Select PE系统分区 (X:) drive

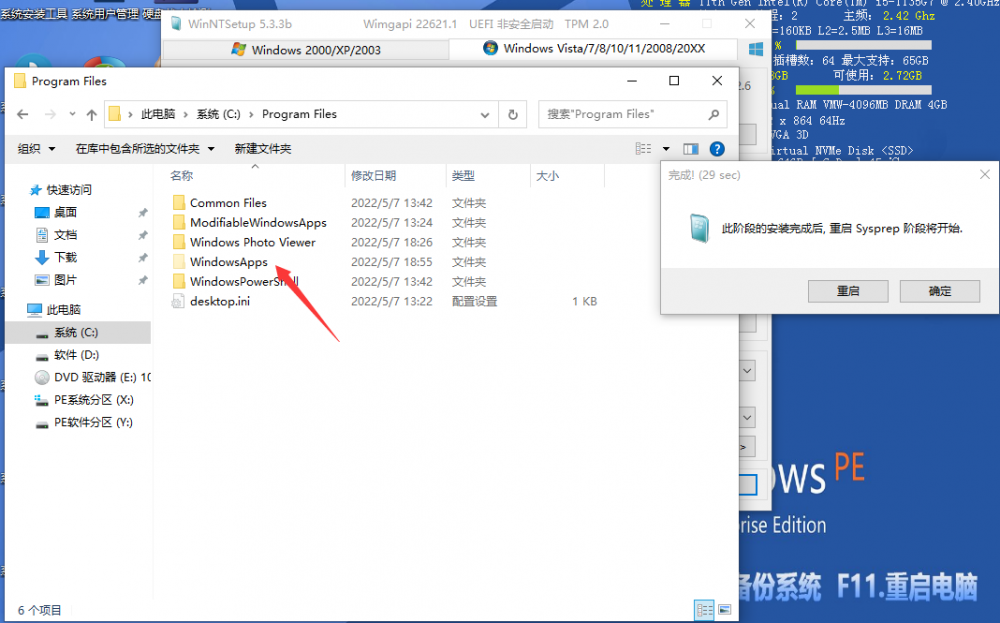(93, 400)
